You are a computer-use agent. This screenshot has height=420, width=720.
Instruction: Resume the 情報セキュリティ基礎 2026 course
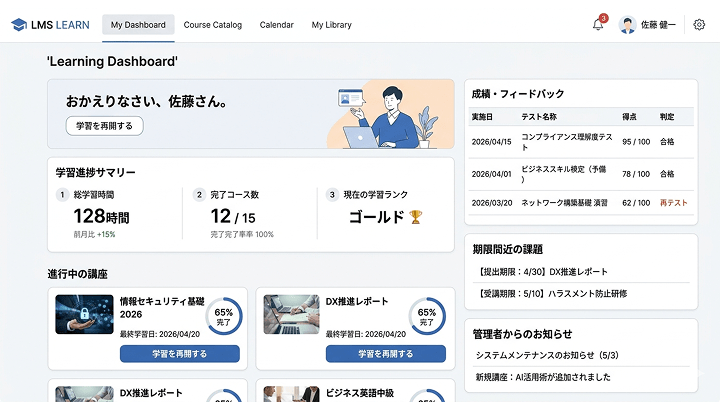coord(180,354)
